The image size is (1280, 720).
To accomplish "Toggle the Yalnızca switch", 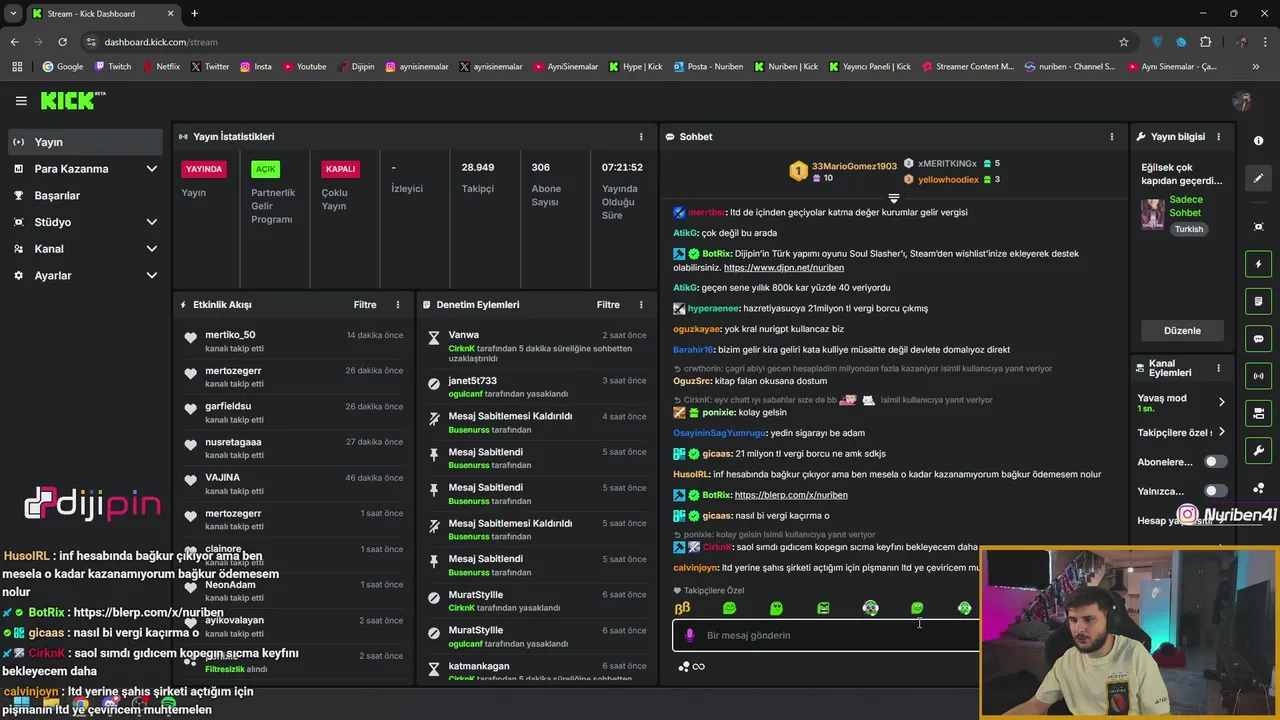I will [x=1215, y=491].
